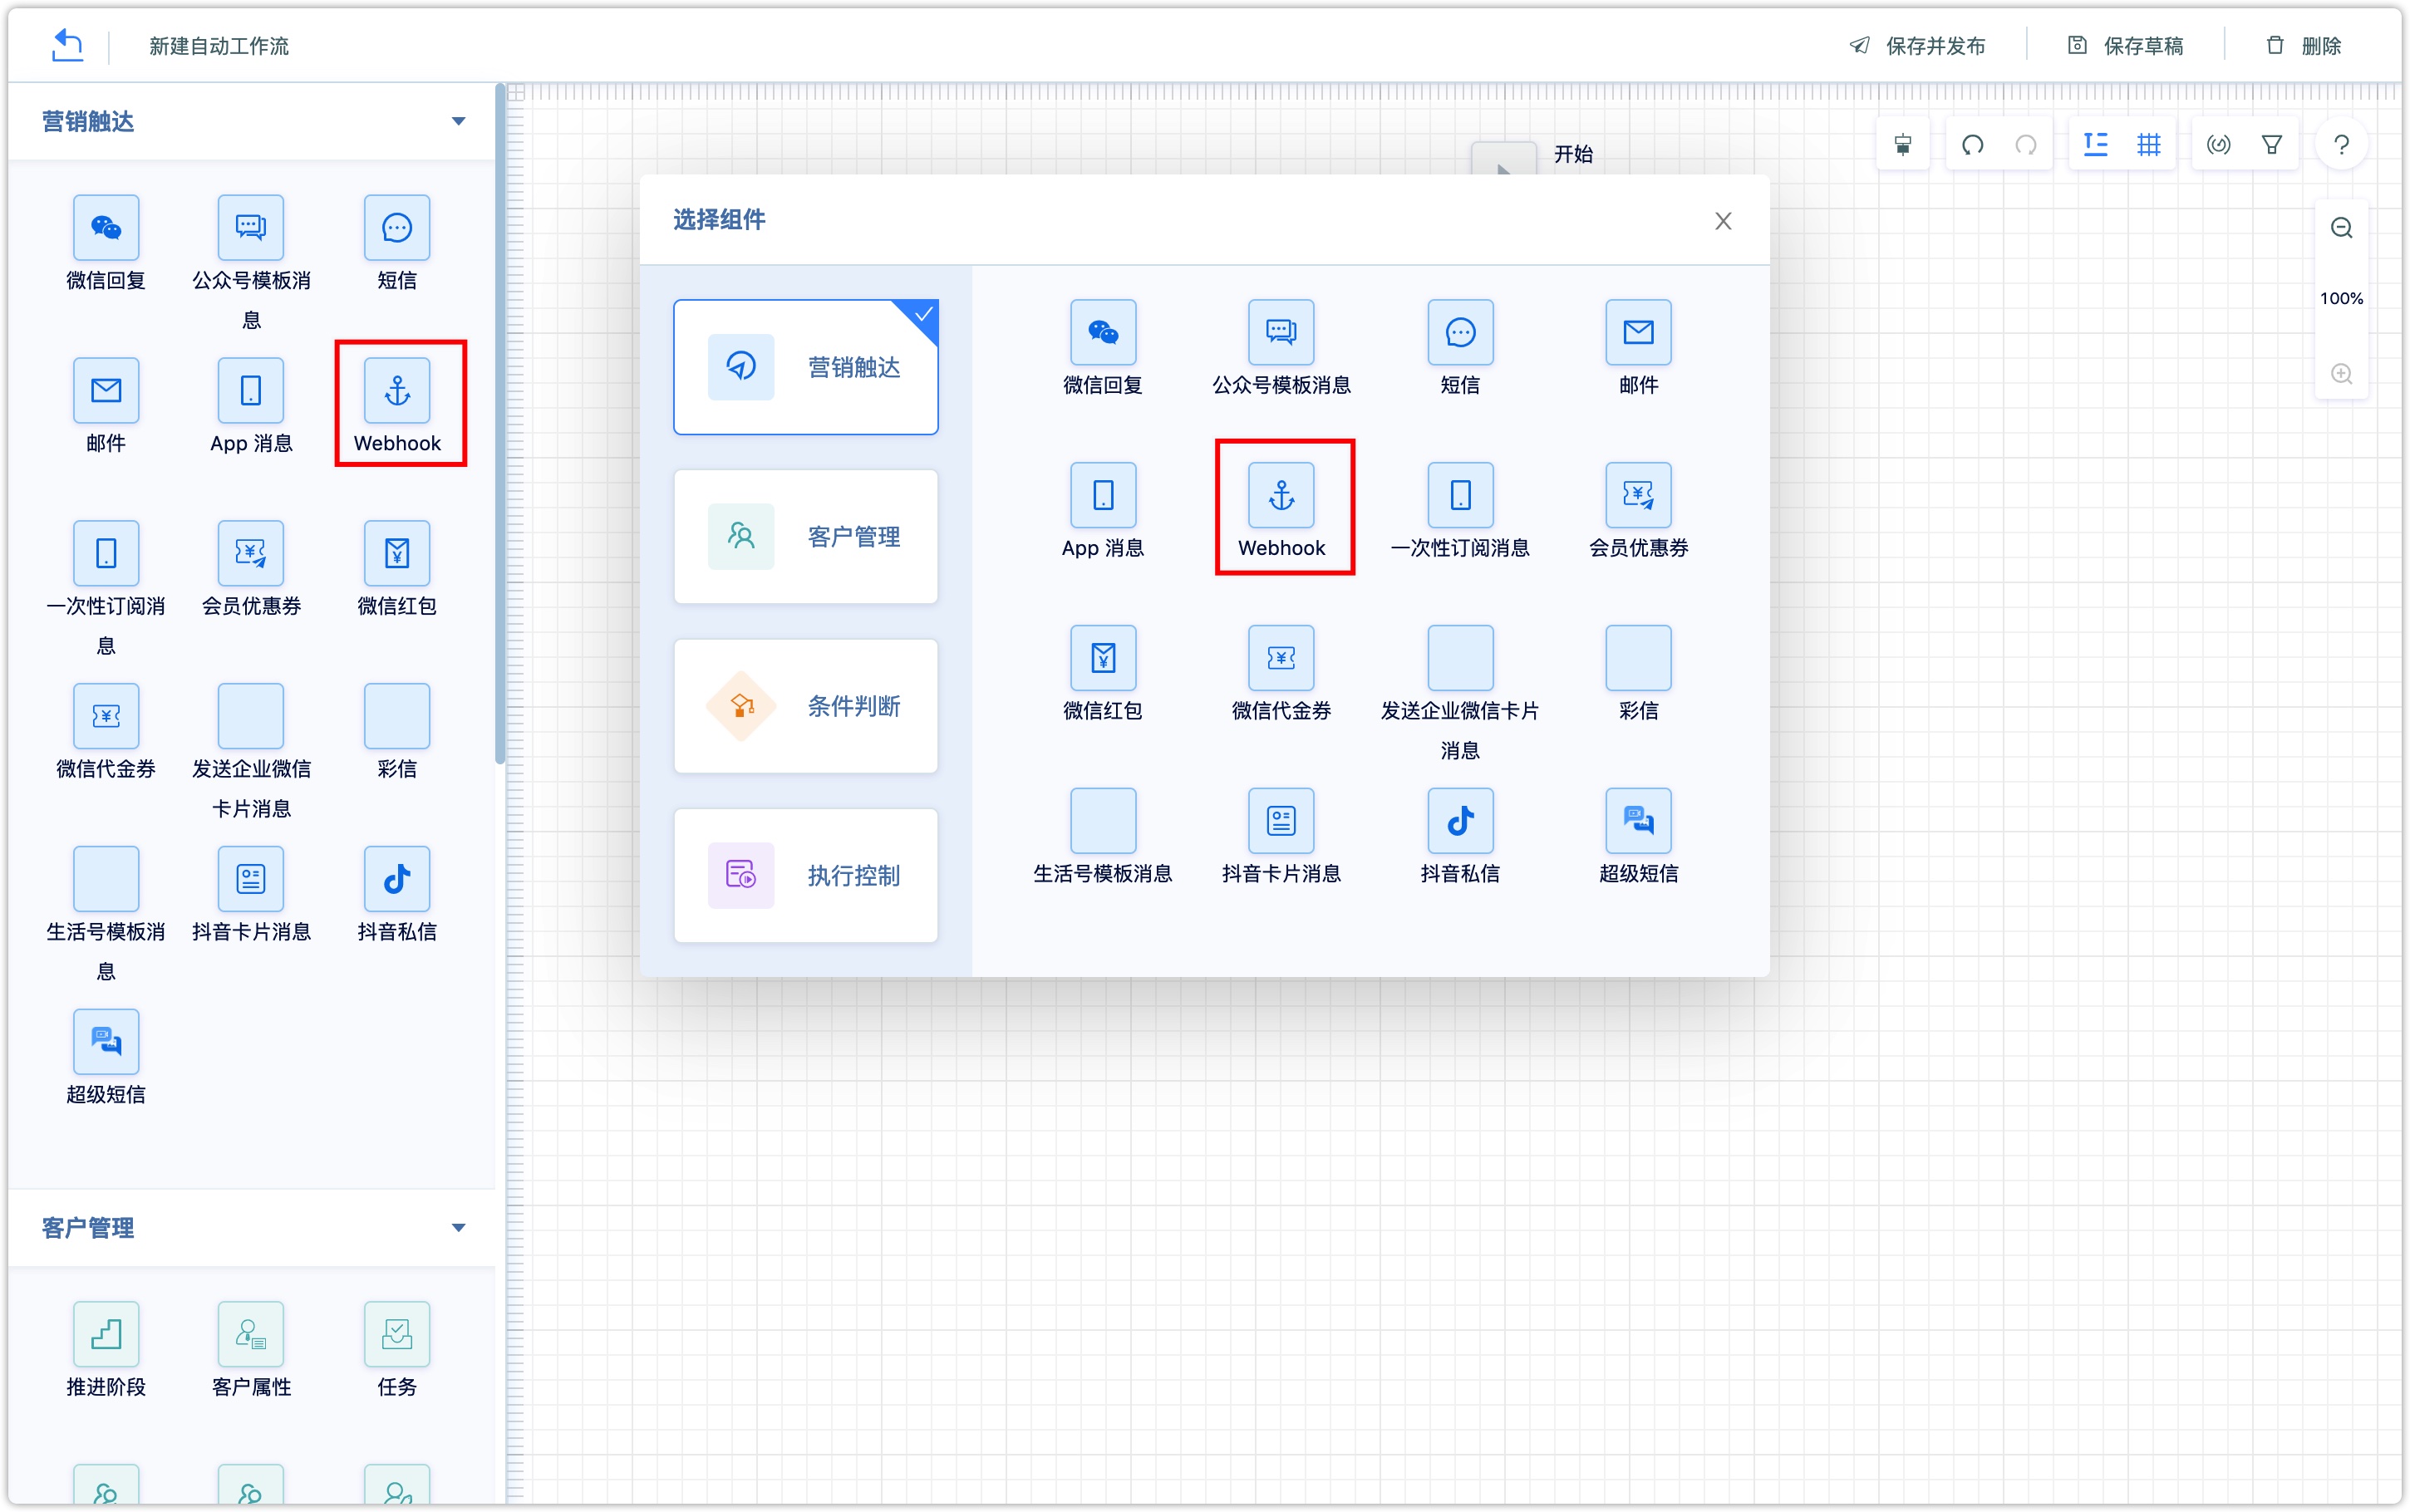
Task: Select 会员优惠券 icon in left sidebar
Action: 251,553
